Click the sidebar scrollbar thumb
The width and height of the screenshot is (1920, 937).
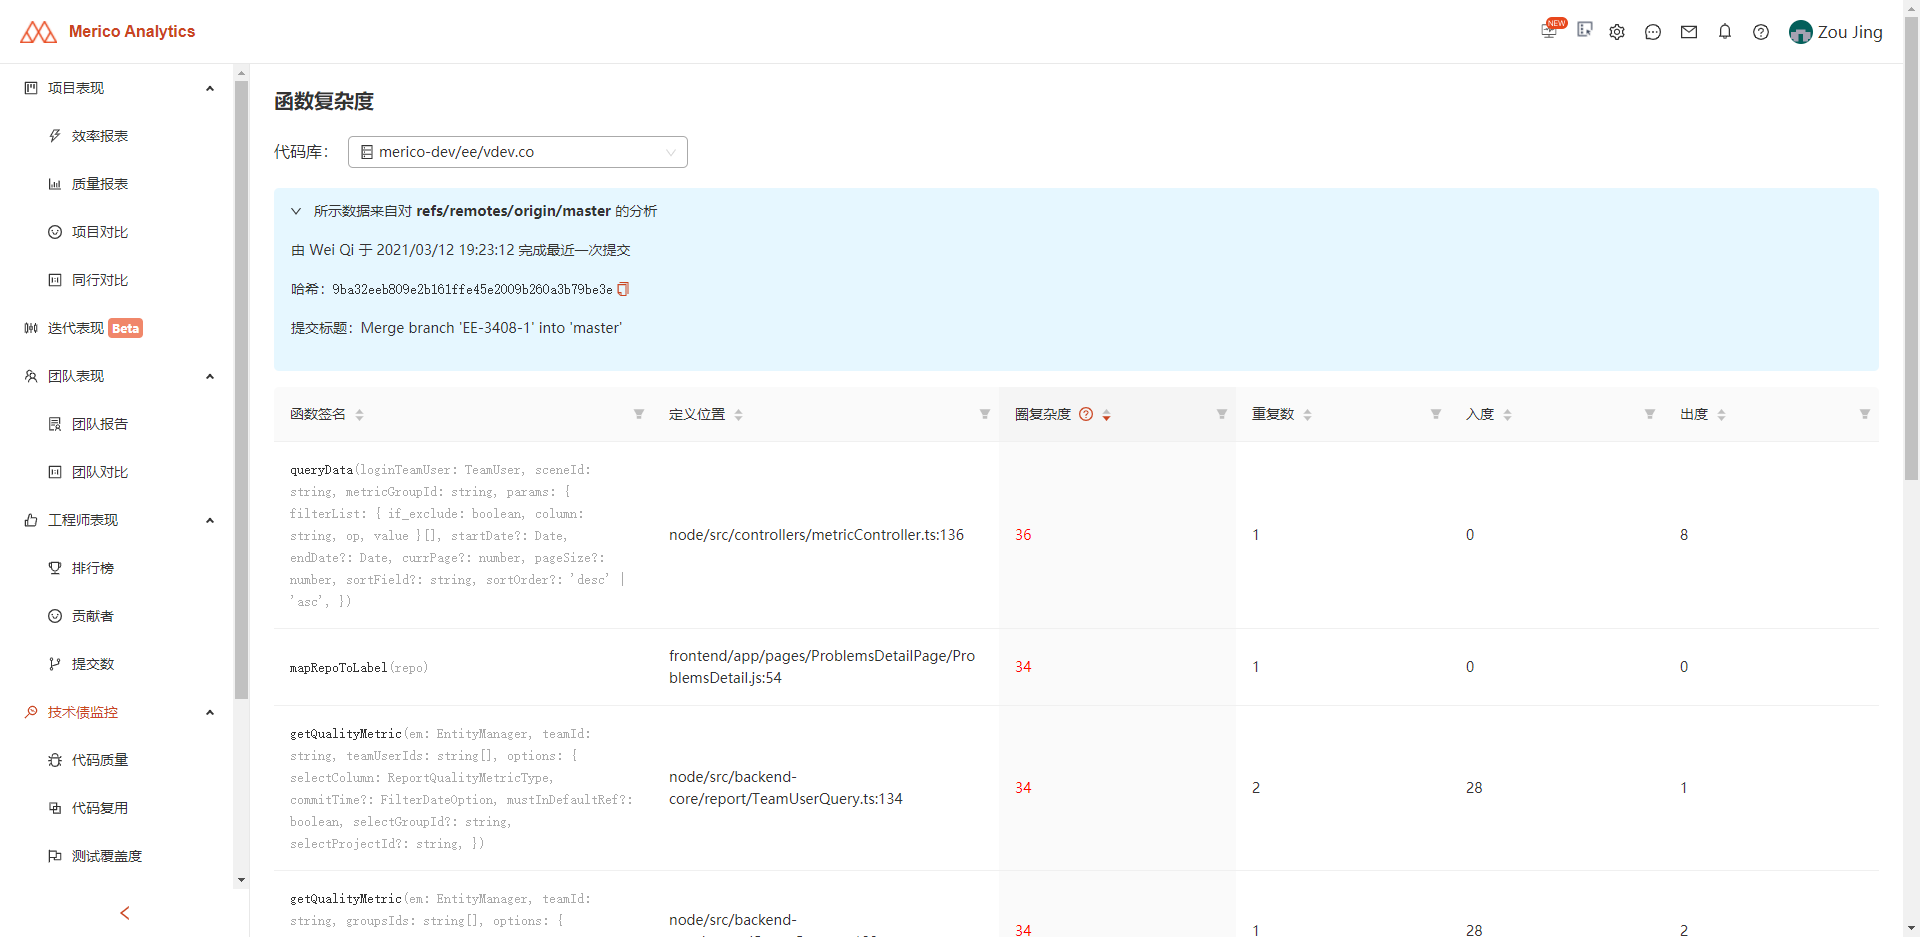click(x=241, y=390)
